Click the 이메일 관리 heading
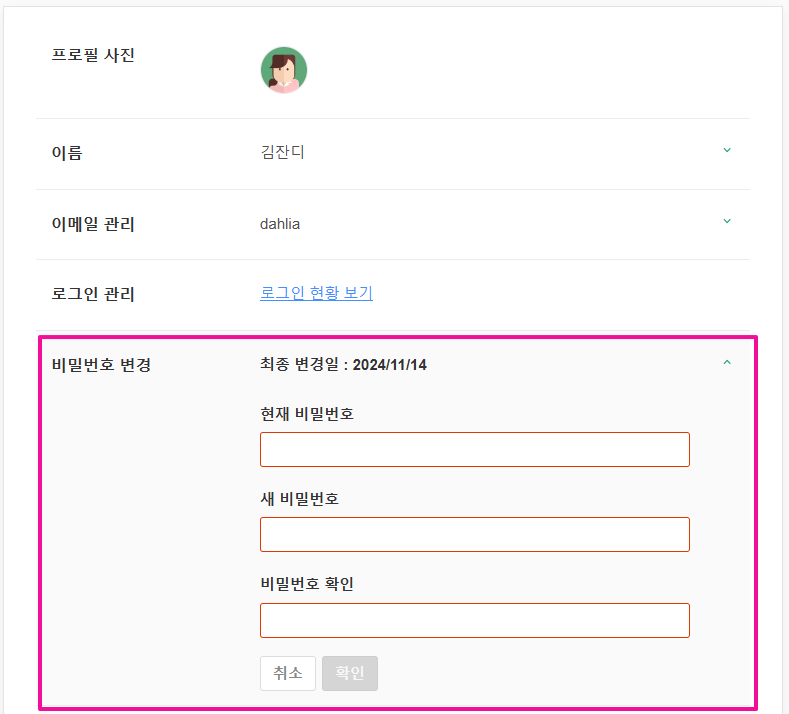Screen dimensions: 789x714 coord(93,224)
